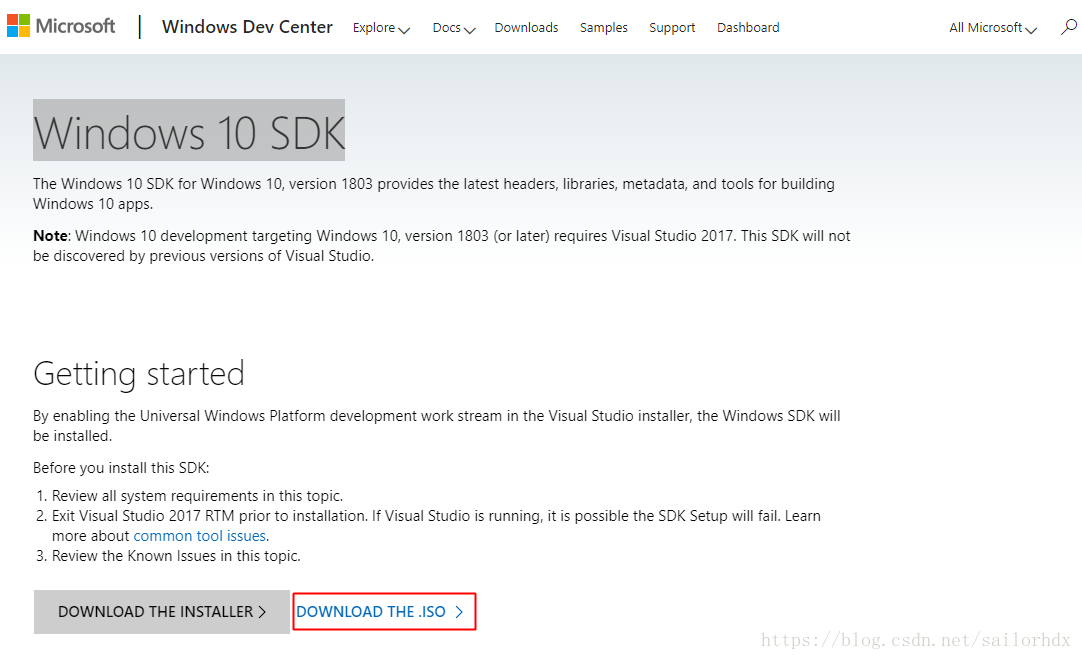The image size is (1082, 660).
Task: Expand the Docs menu
Action: point(453,28)
